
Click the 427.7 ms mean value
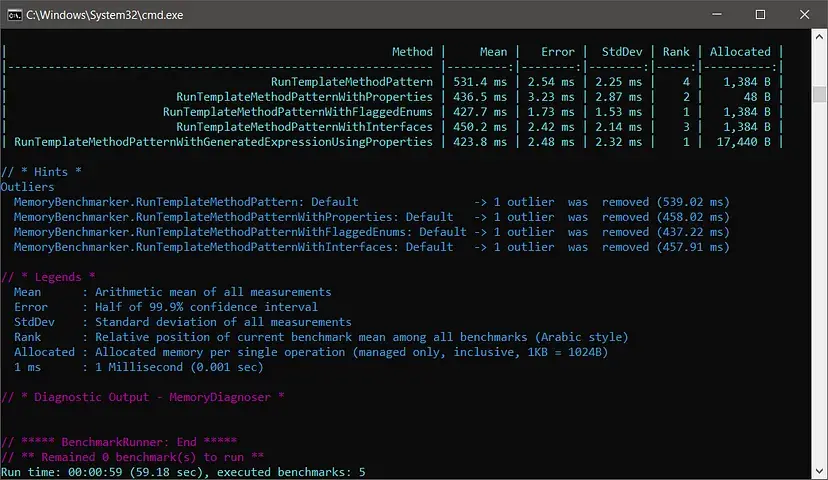click(479, 112)
